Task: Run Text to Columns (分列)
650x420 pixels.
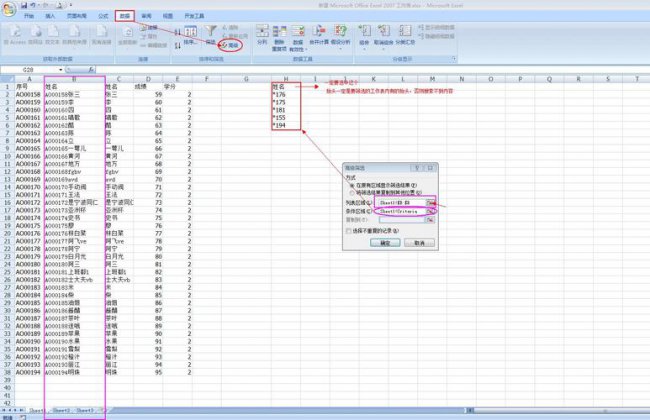Action: click(x=262, y=35)
